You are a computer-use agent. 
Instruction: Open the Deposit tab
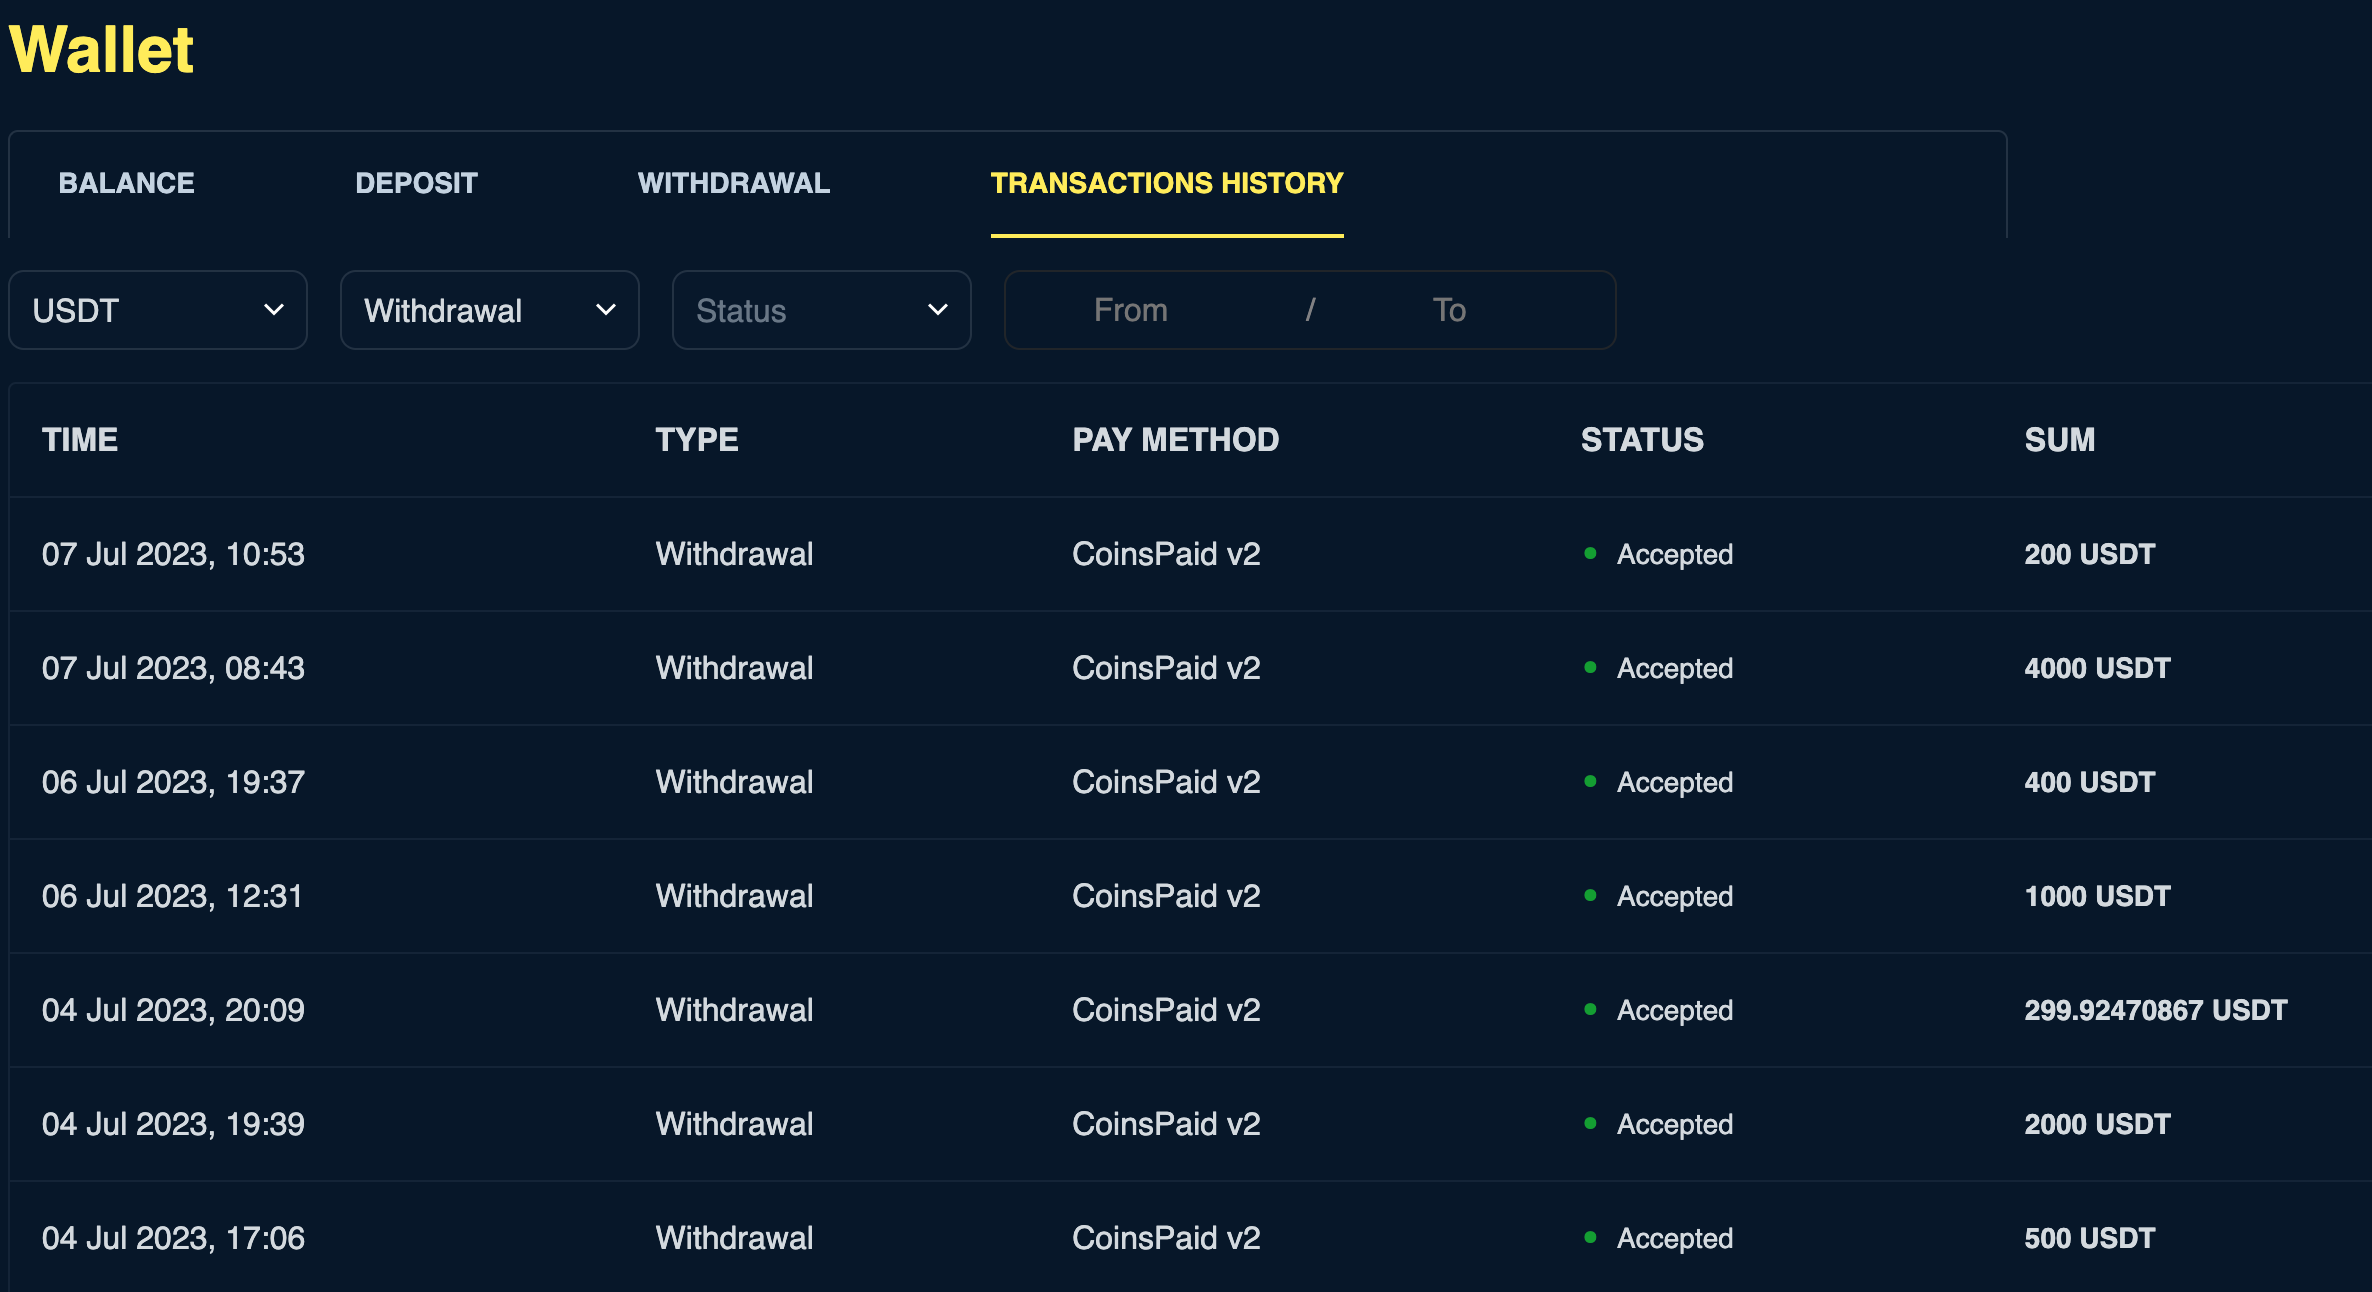[416, 183]
